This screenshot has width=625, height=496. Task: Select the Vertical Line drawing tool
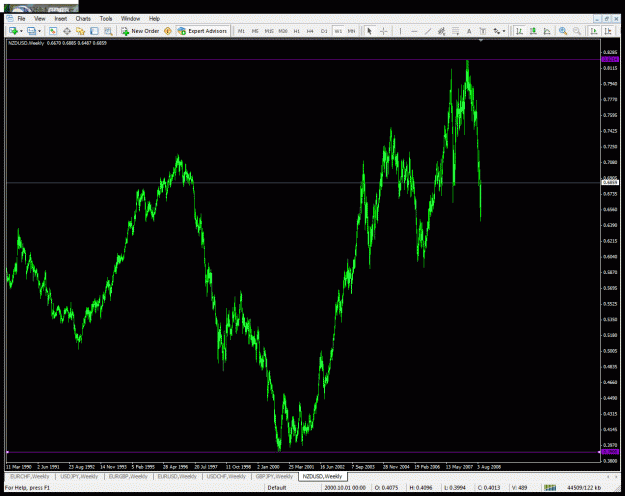pyautogui.click(x=400, y=31)
